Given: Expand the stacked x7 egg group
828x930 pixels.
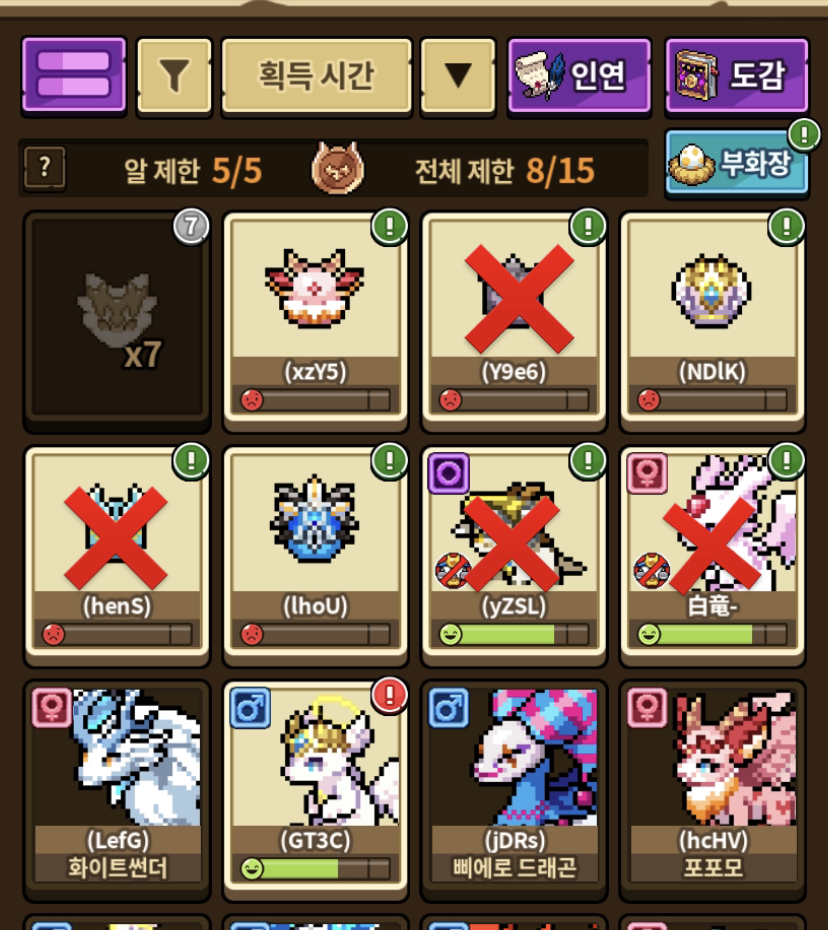Looking at the screenshot, I should (x=117, y=320).
